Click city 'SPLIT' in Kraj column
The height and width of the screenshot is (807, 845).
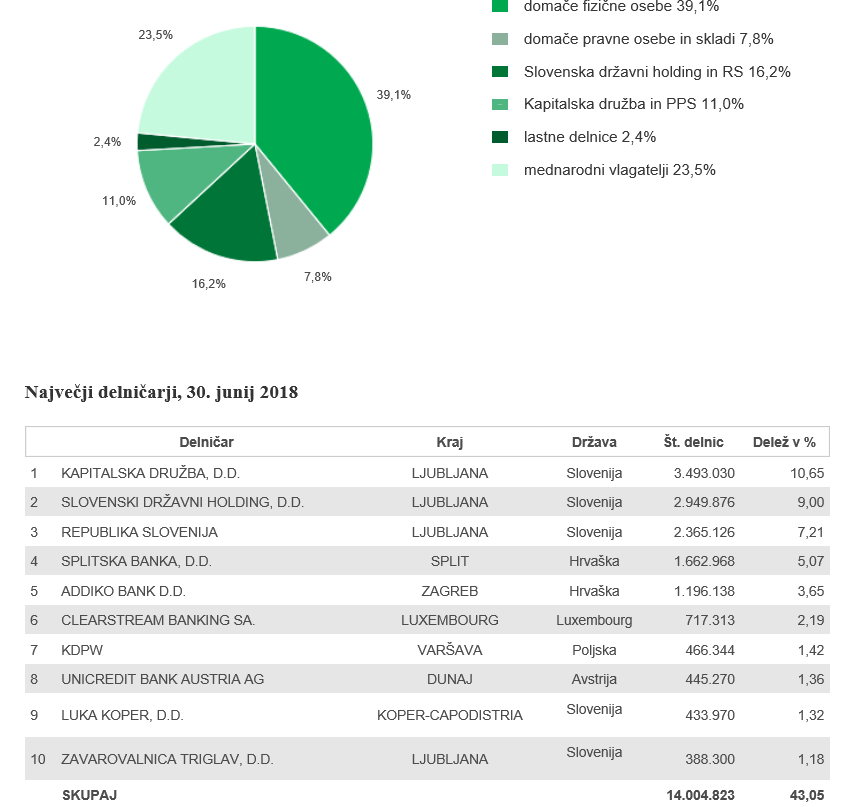tap(449, 562)
